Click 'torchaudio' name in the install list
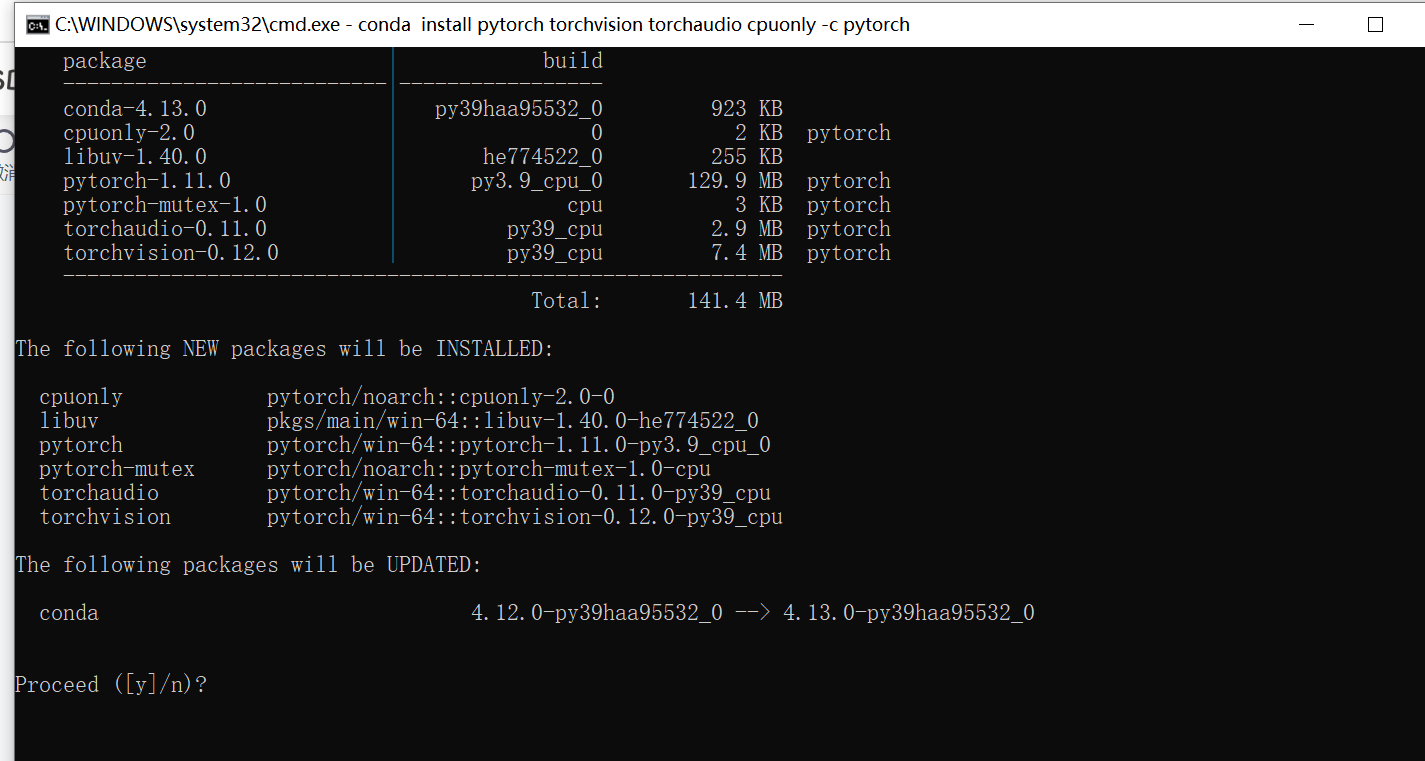 pyautogui.click(x=99, y=493)
